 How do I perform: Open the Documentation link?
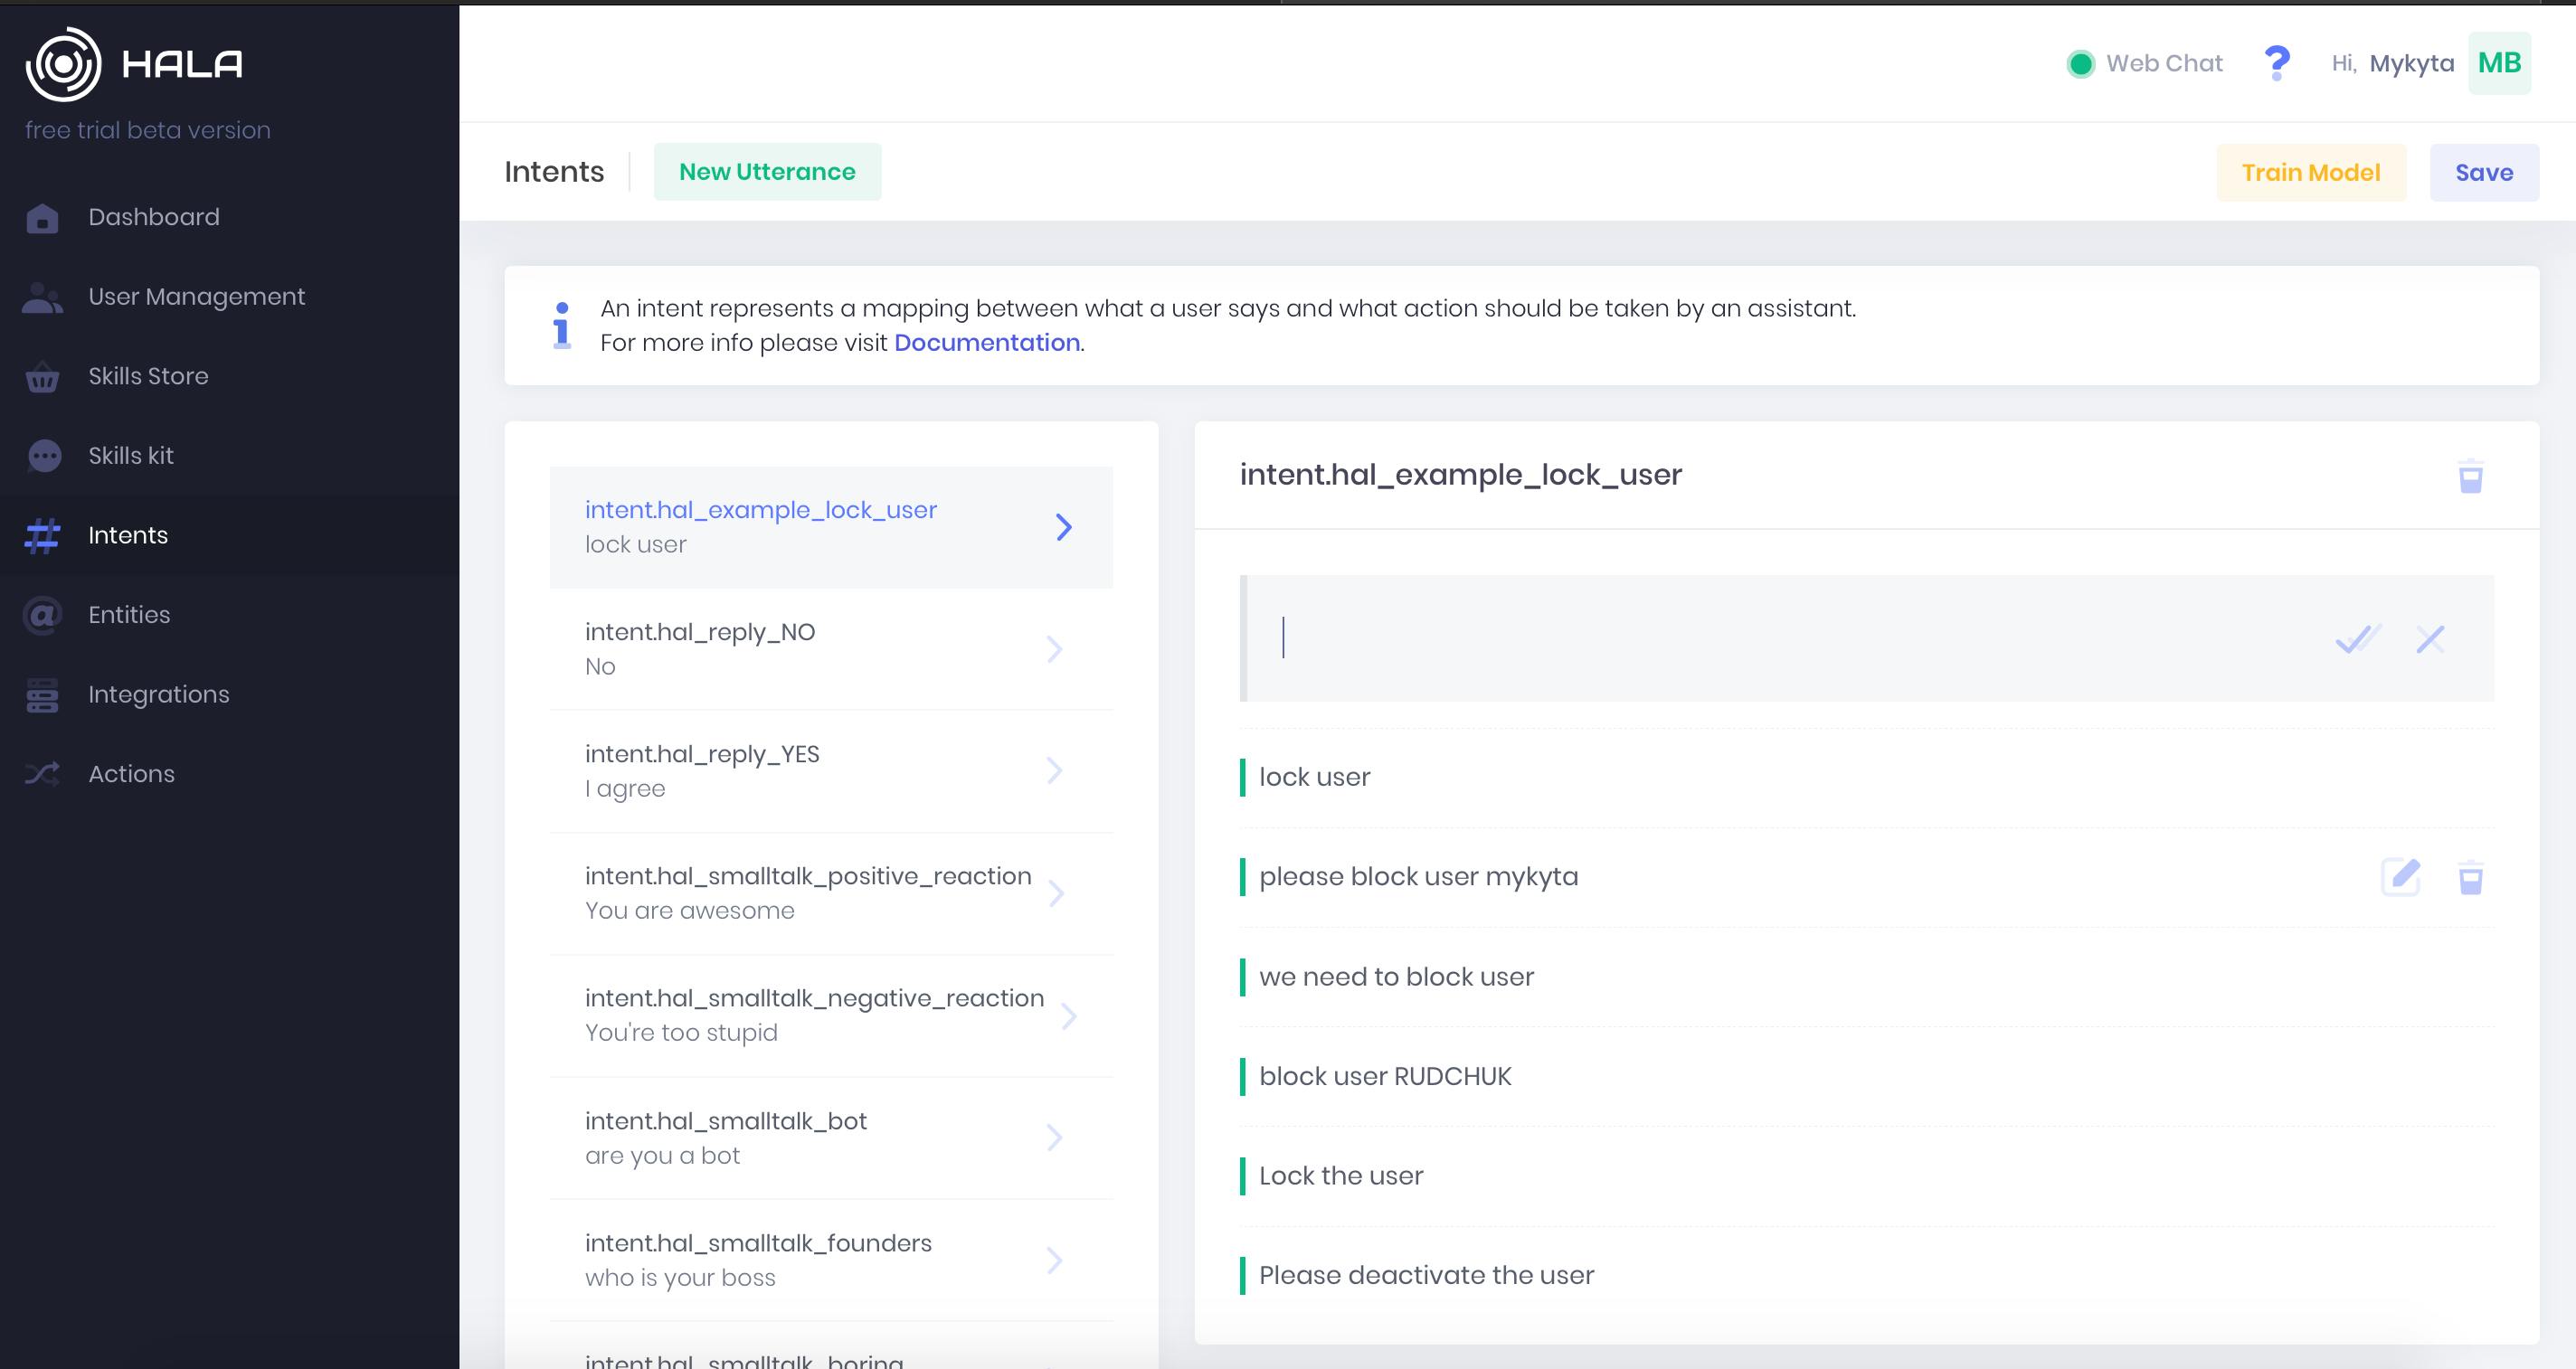987,343
